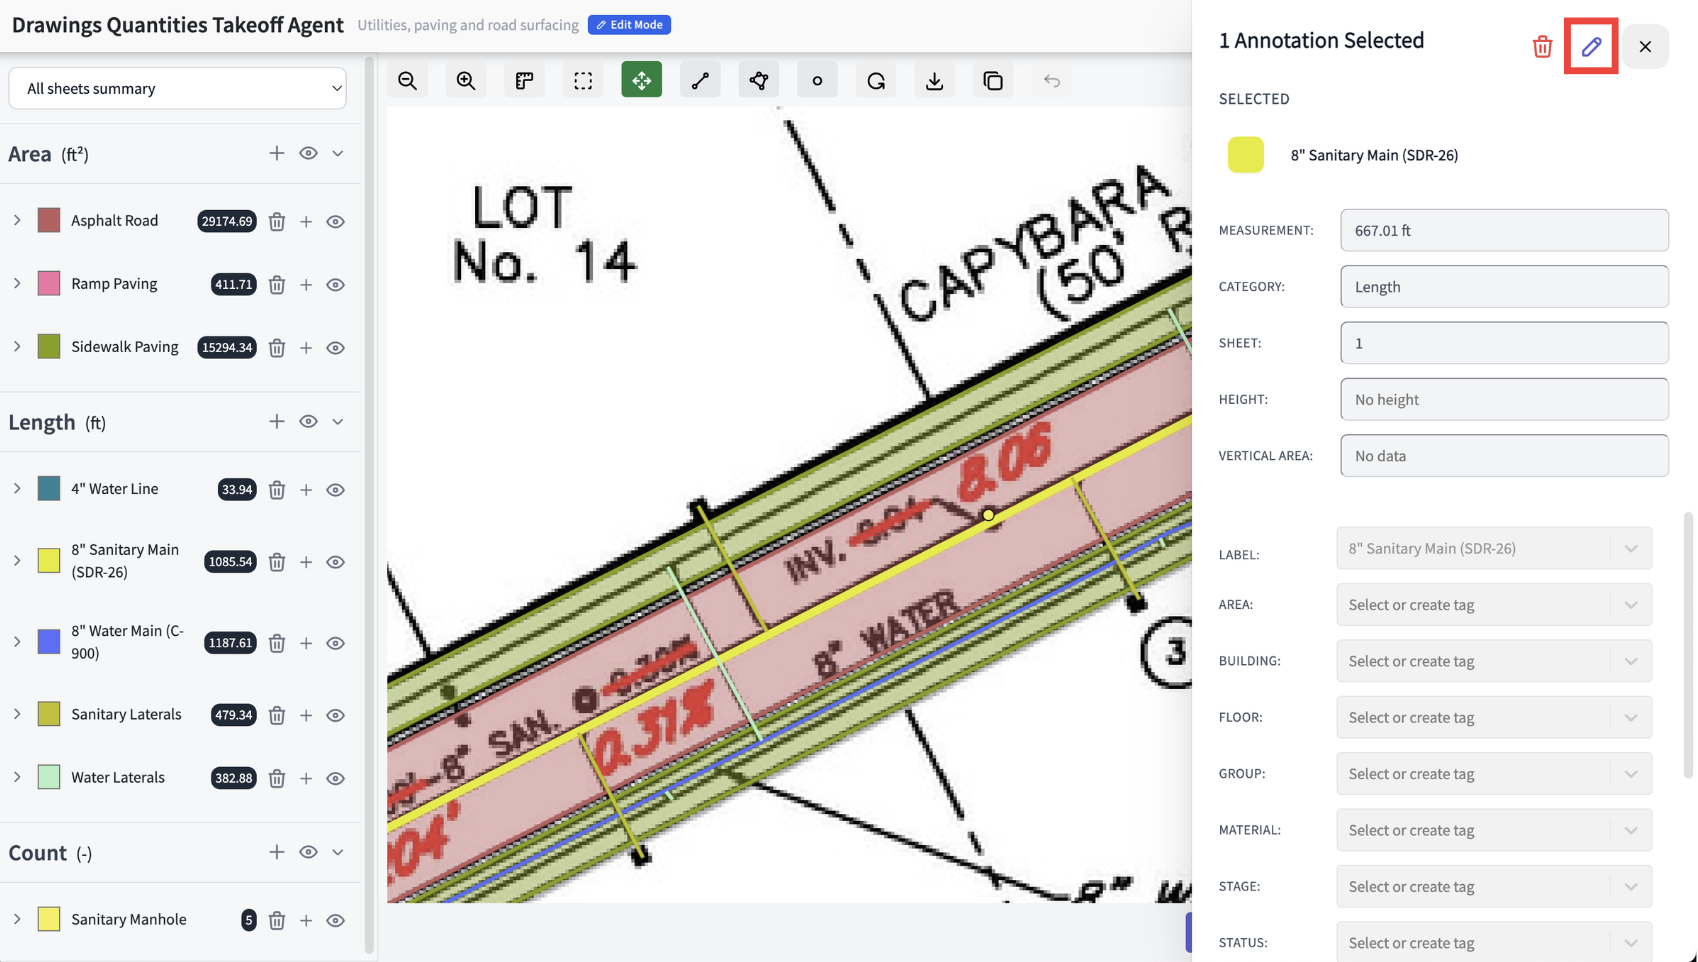Click the Asphalt Road color swatch
The image size is (1698, 962).
[49, 220]
